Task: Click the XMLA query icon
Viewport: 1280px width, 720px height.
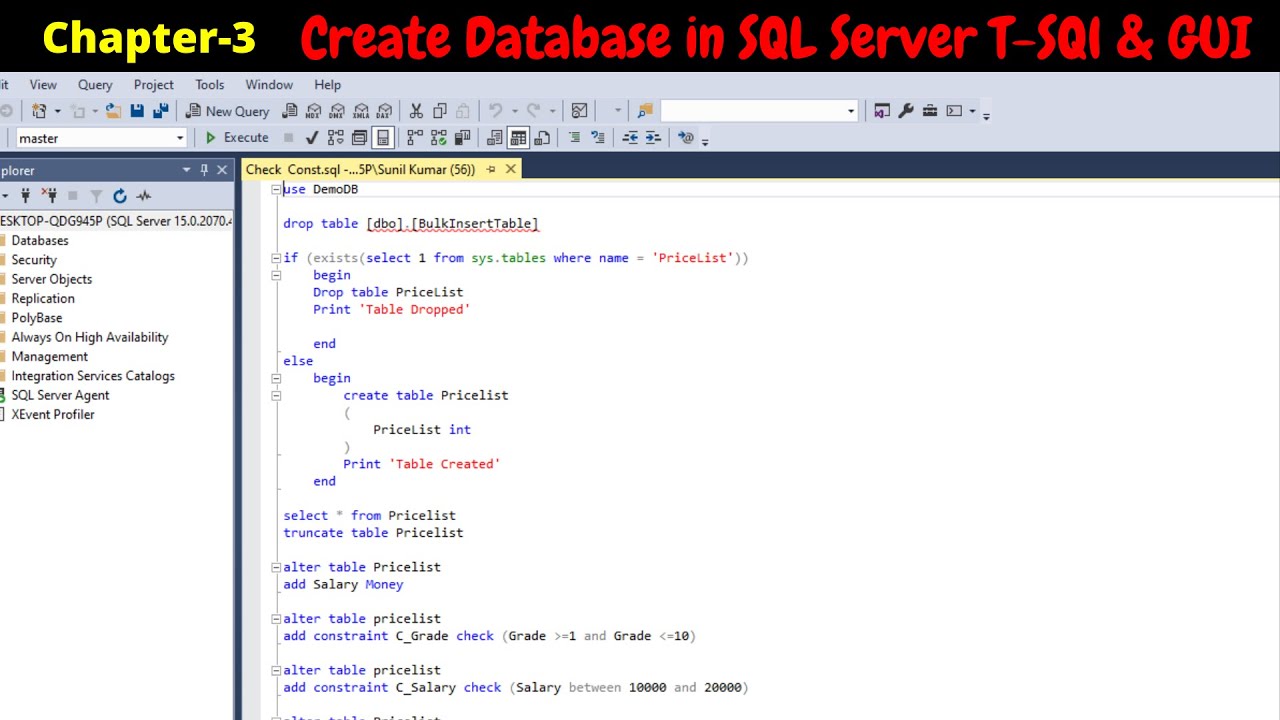Action: 361,111
